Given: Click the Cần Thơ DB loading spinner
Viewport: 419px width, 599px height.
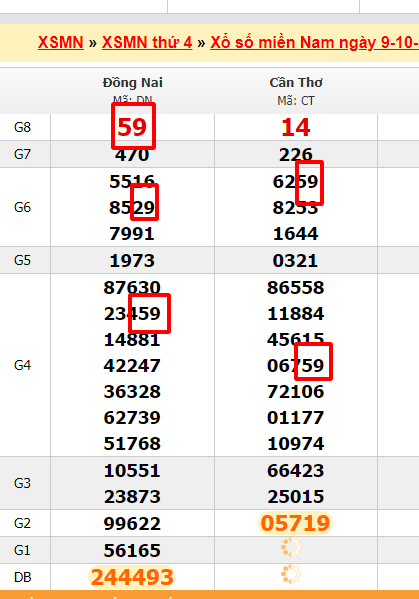Looking at the screenshot, I should point(291,574).
